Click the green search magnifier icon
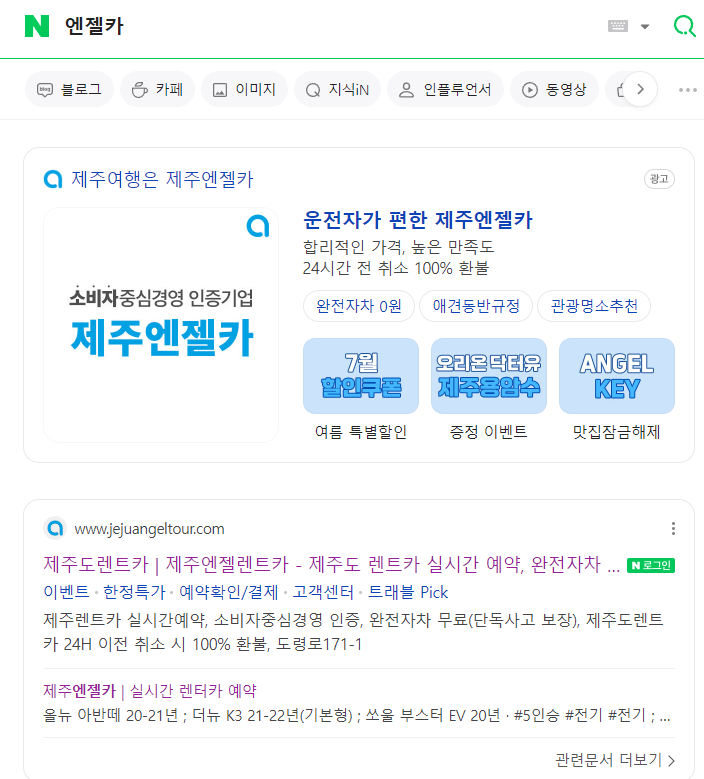Viewport: 704px width, 779px height. click(685, 25)
